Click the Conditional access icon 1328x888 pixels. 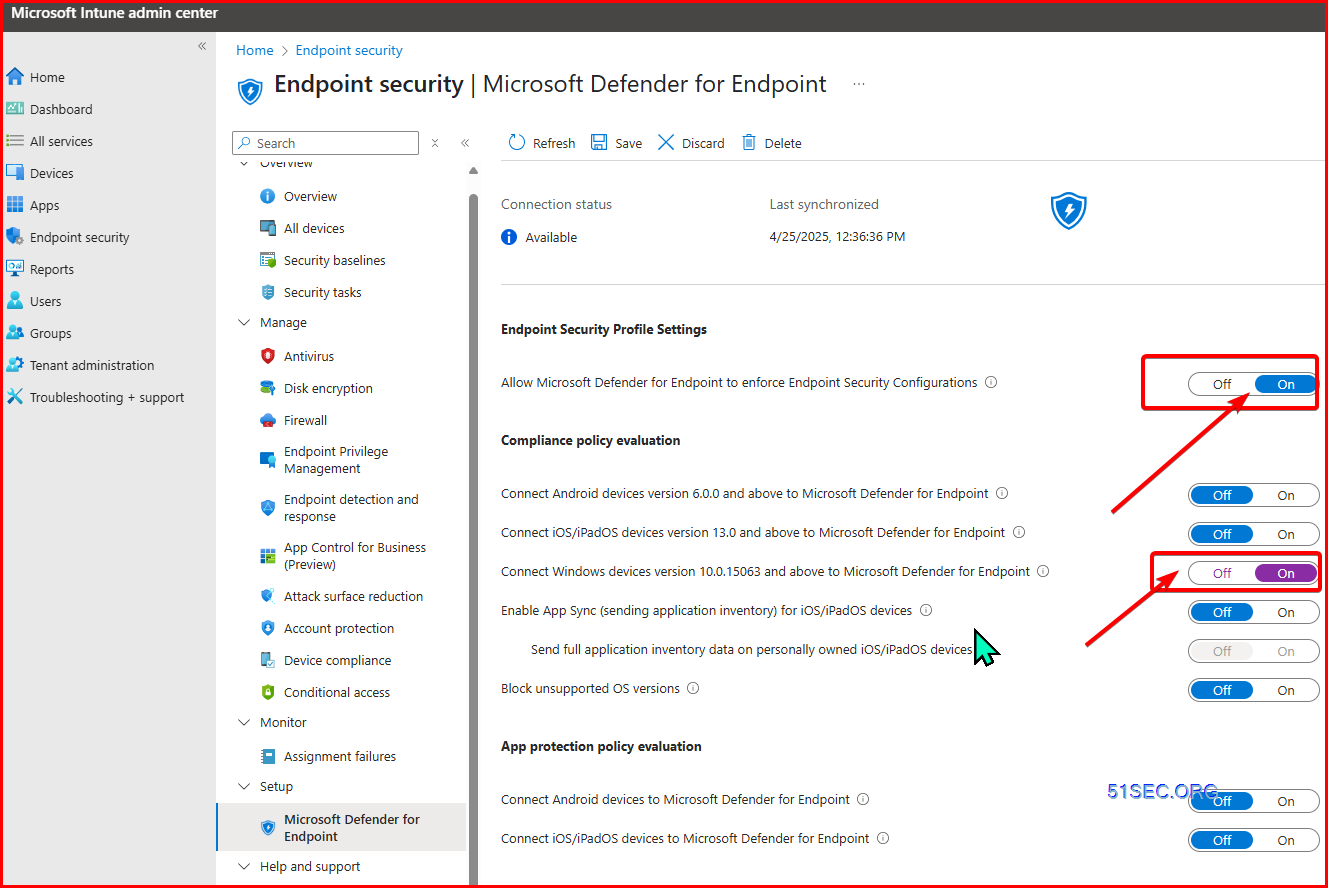(268, 692)
